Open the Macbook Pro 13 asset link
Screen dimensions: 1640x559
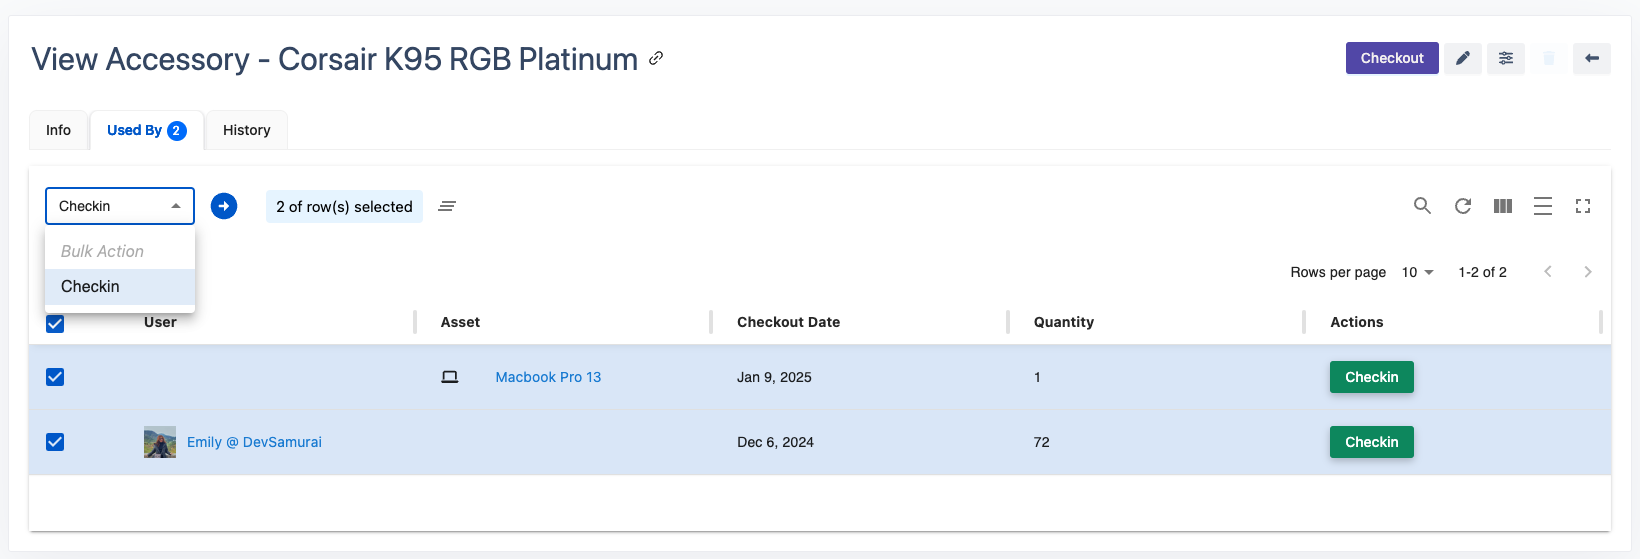(548, 377)
